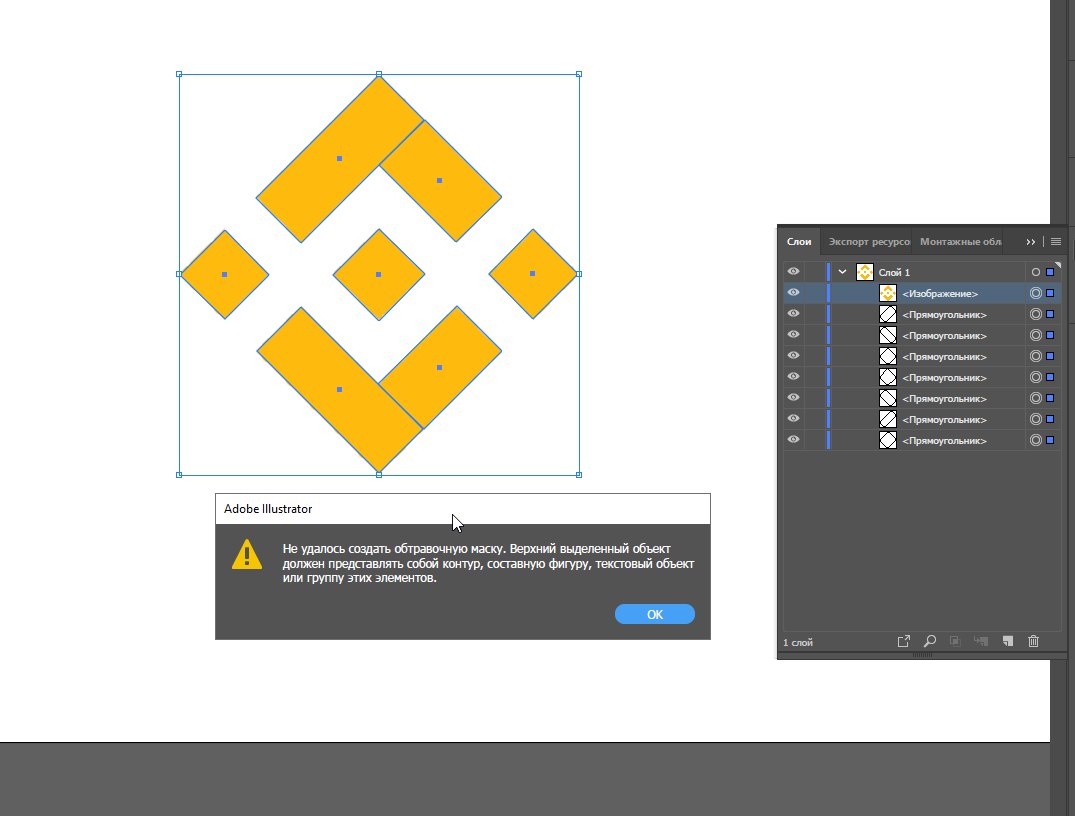Click the Locate Object magnifier icon
Viewport: 1075px width, 816px height.
point(930,641)
